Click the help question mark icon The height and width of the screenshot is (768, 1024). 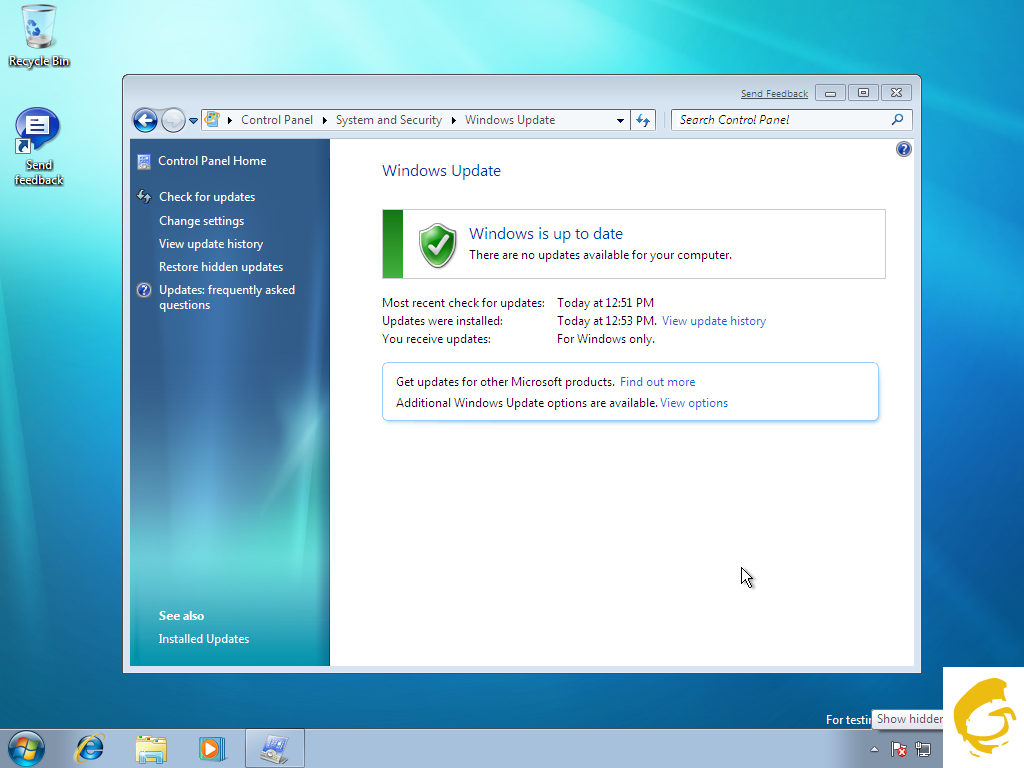[904, 149]
